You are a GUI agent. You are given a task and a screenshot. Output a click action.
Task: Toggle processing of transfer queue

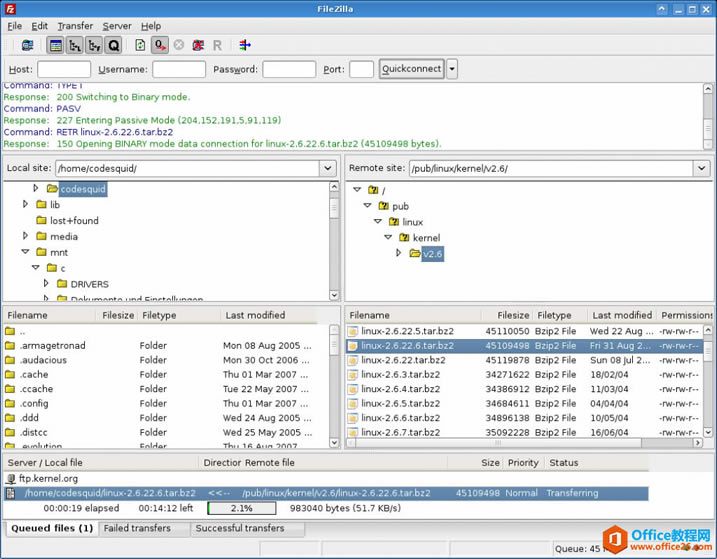click(x=160, y=45)
